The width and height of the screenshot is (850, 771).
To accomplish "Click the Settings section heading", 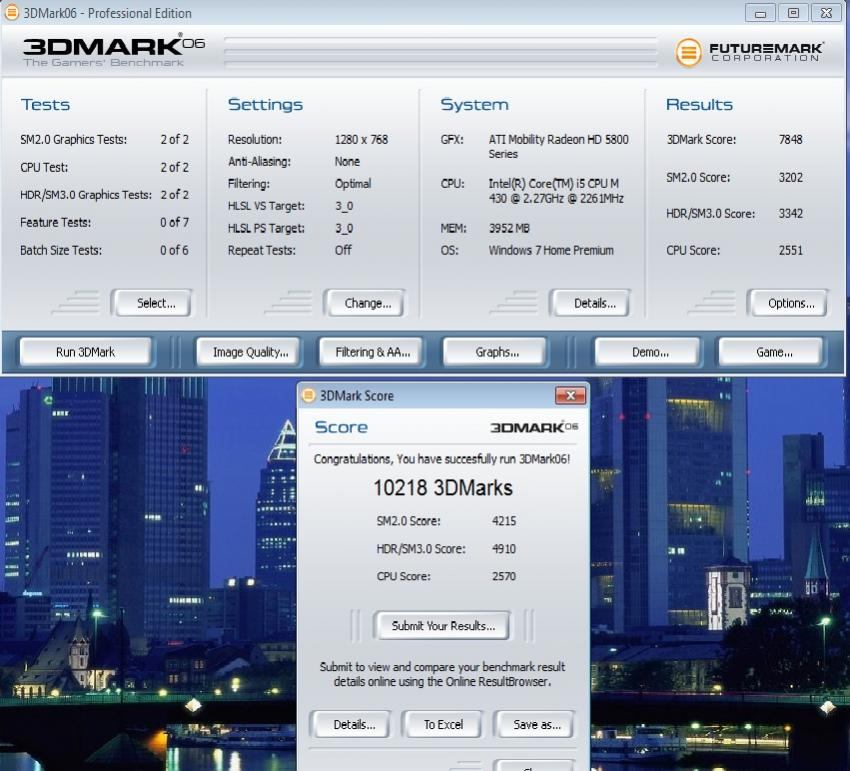I will (265, 105).
